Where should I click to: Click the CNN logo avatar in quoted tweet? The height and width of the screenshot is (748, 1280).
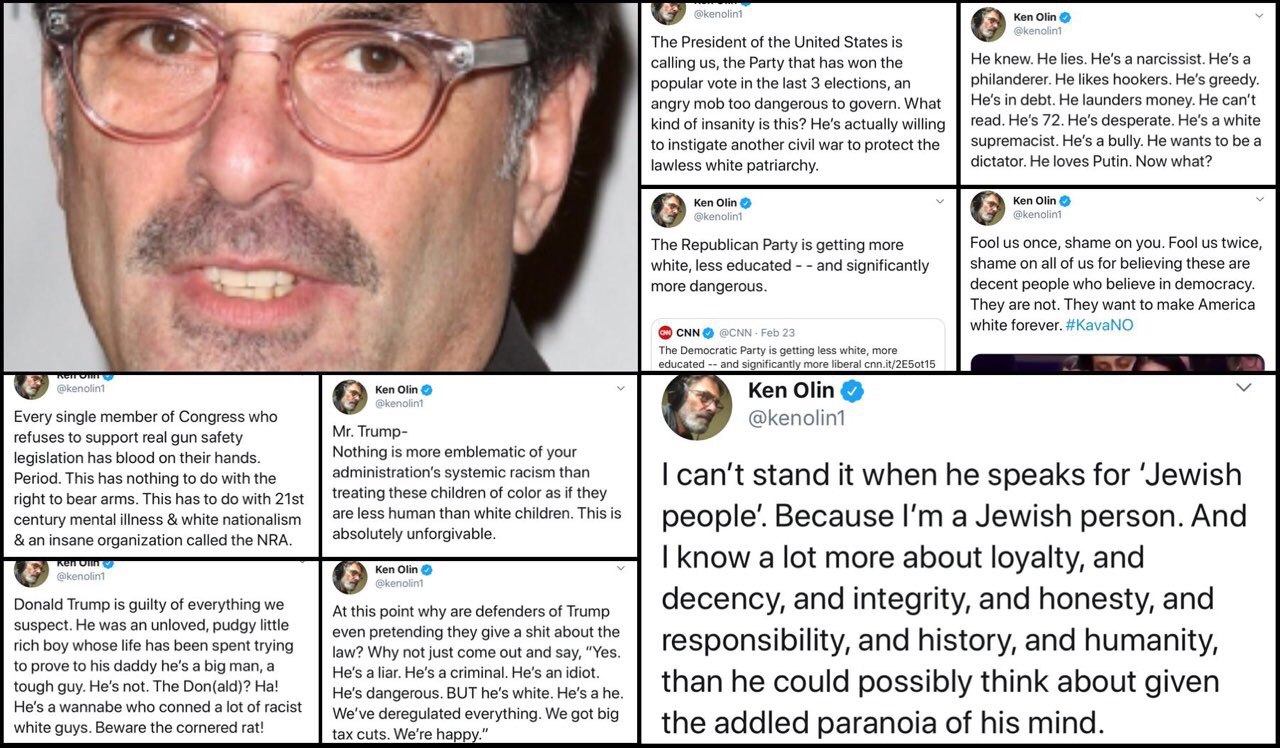(x=665, y=333)
